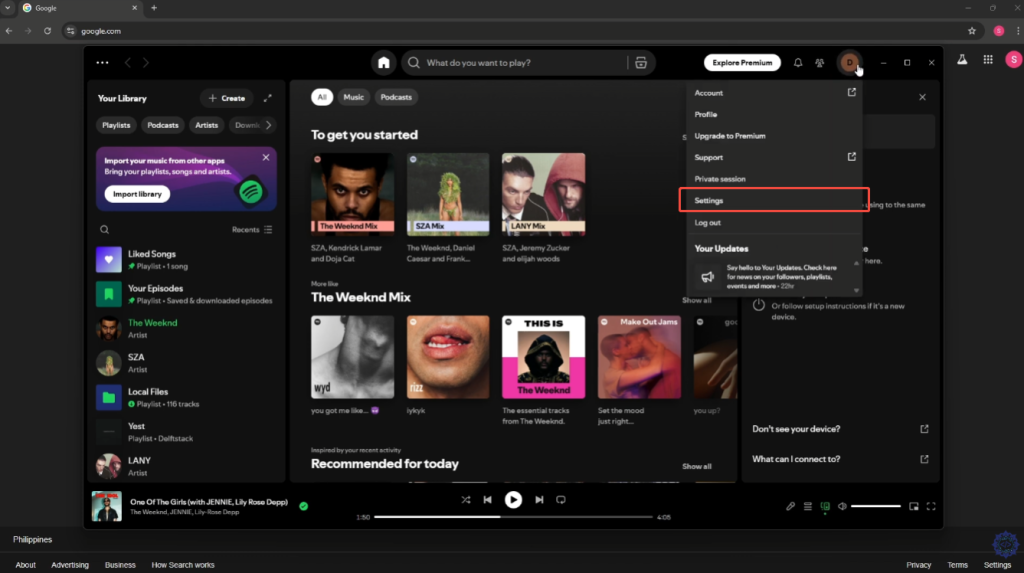Click Explore Premium button
The image size is (1024, 573).
[x=742, y=63]
